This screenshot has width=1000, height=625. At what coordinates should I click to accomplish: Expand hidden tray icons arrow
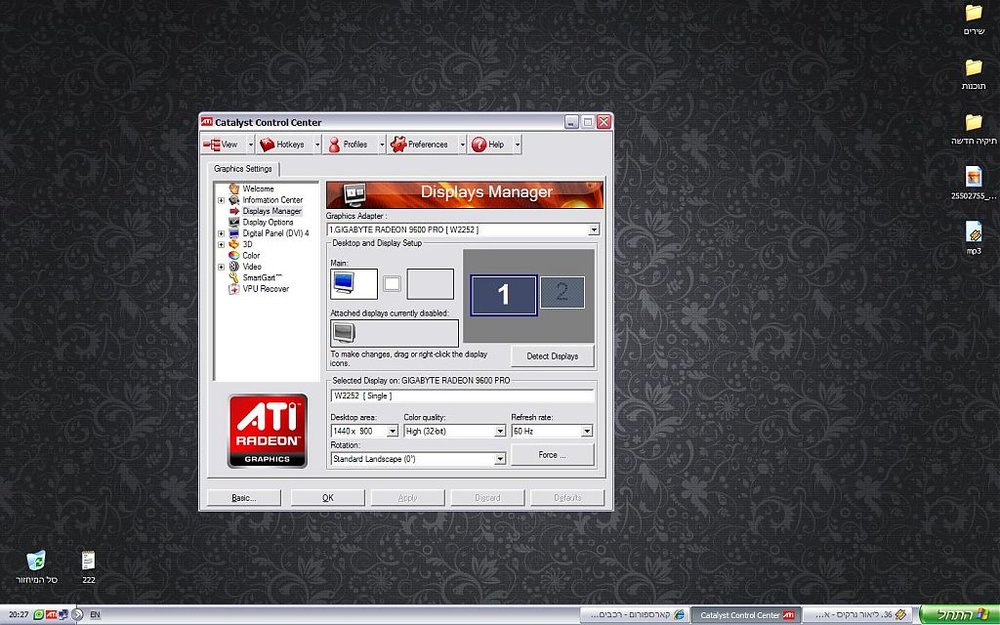click(77, 615)
